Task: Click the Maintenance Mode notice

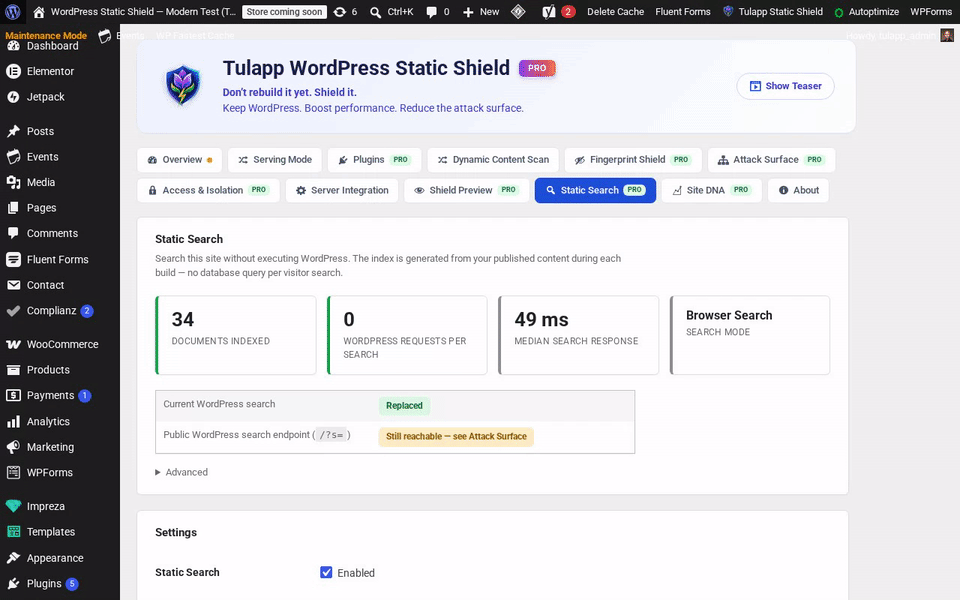Action: 46,35
